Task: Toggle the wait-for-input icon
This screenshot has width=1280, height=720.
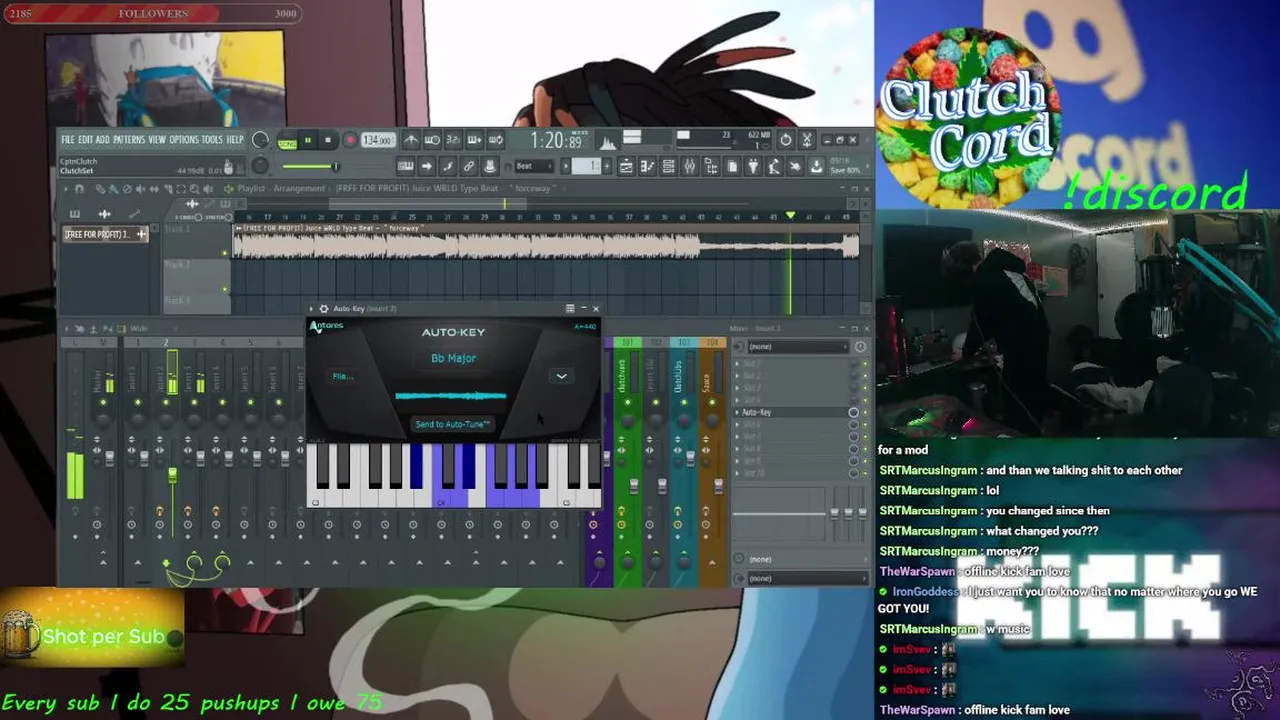Action: click(x=432, y=140)
